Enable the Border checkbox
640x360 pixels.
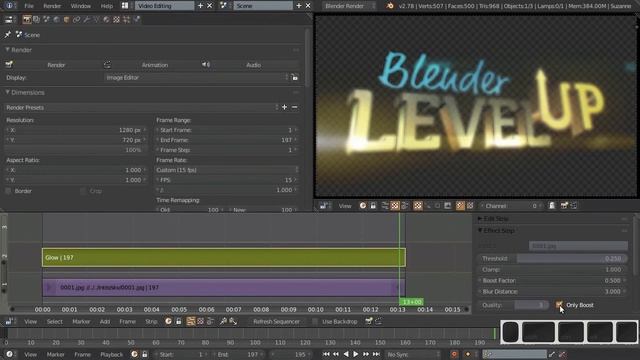pyautogui.click(x=8, y=191)
